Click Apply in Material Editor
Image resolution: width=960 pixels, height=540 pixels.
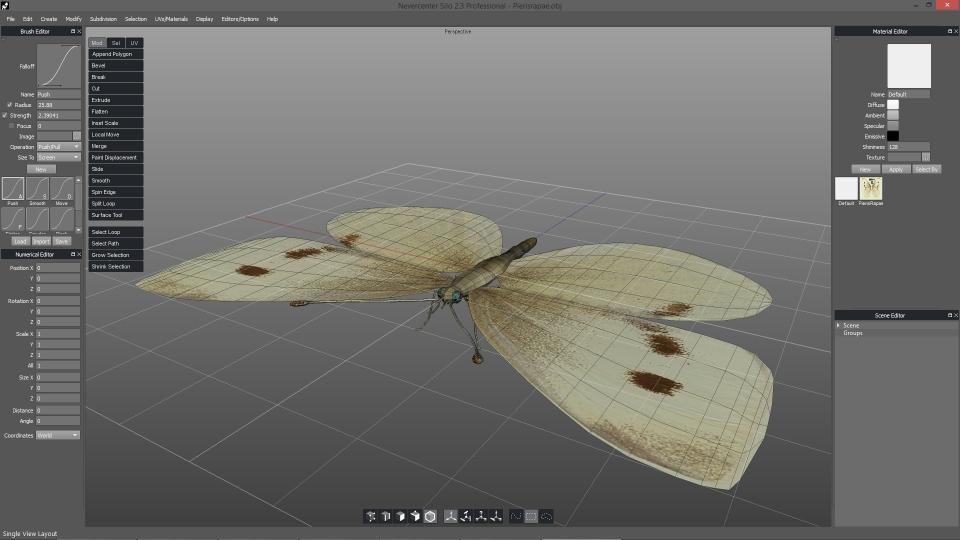point(896,169)
